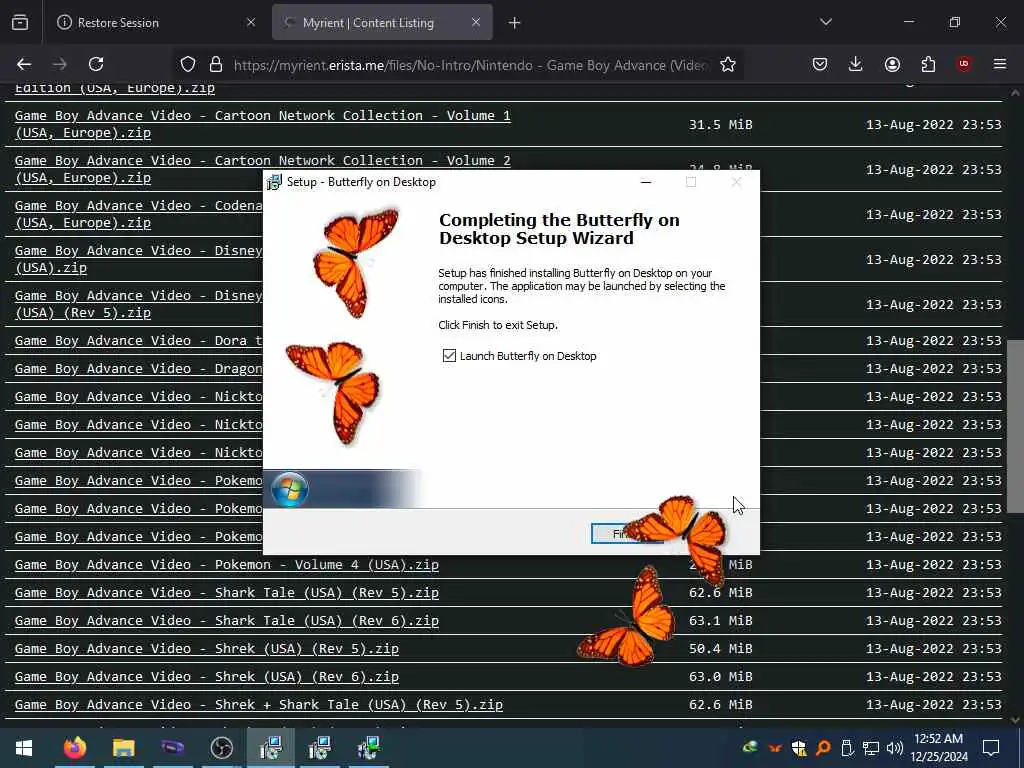The image size is (1024, 768).
Task: Open the Firefox extensions puzzle icon
Action: pos(928,64)
